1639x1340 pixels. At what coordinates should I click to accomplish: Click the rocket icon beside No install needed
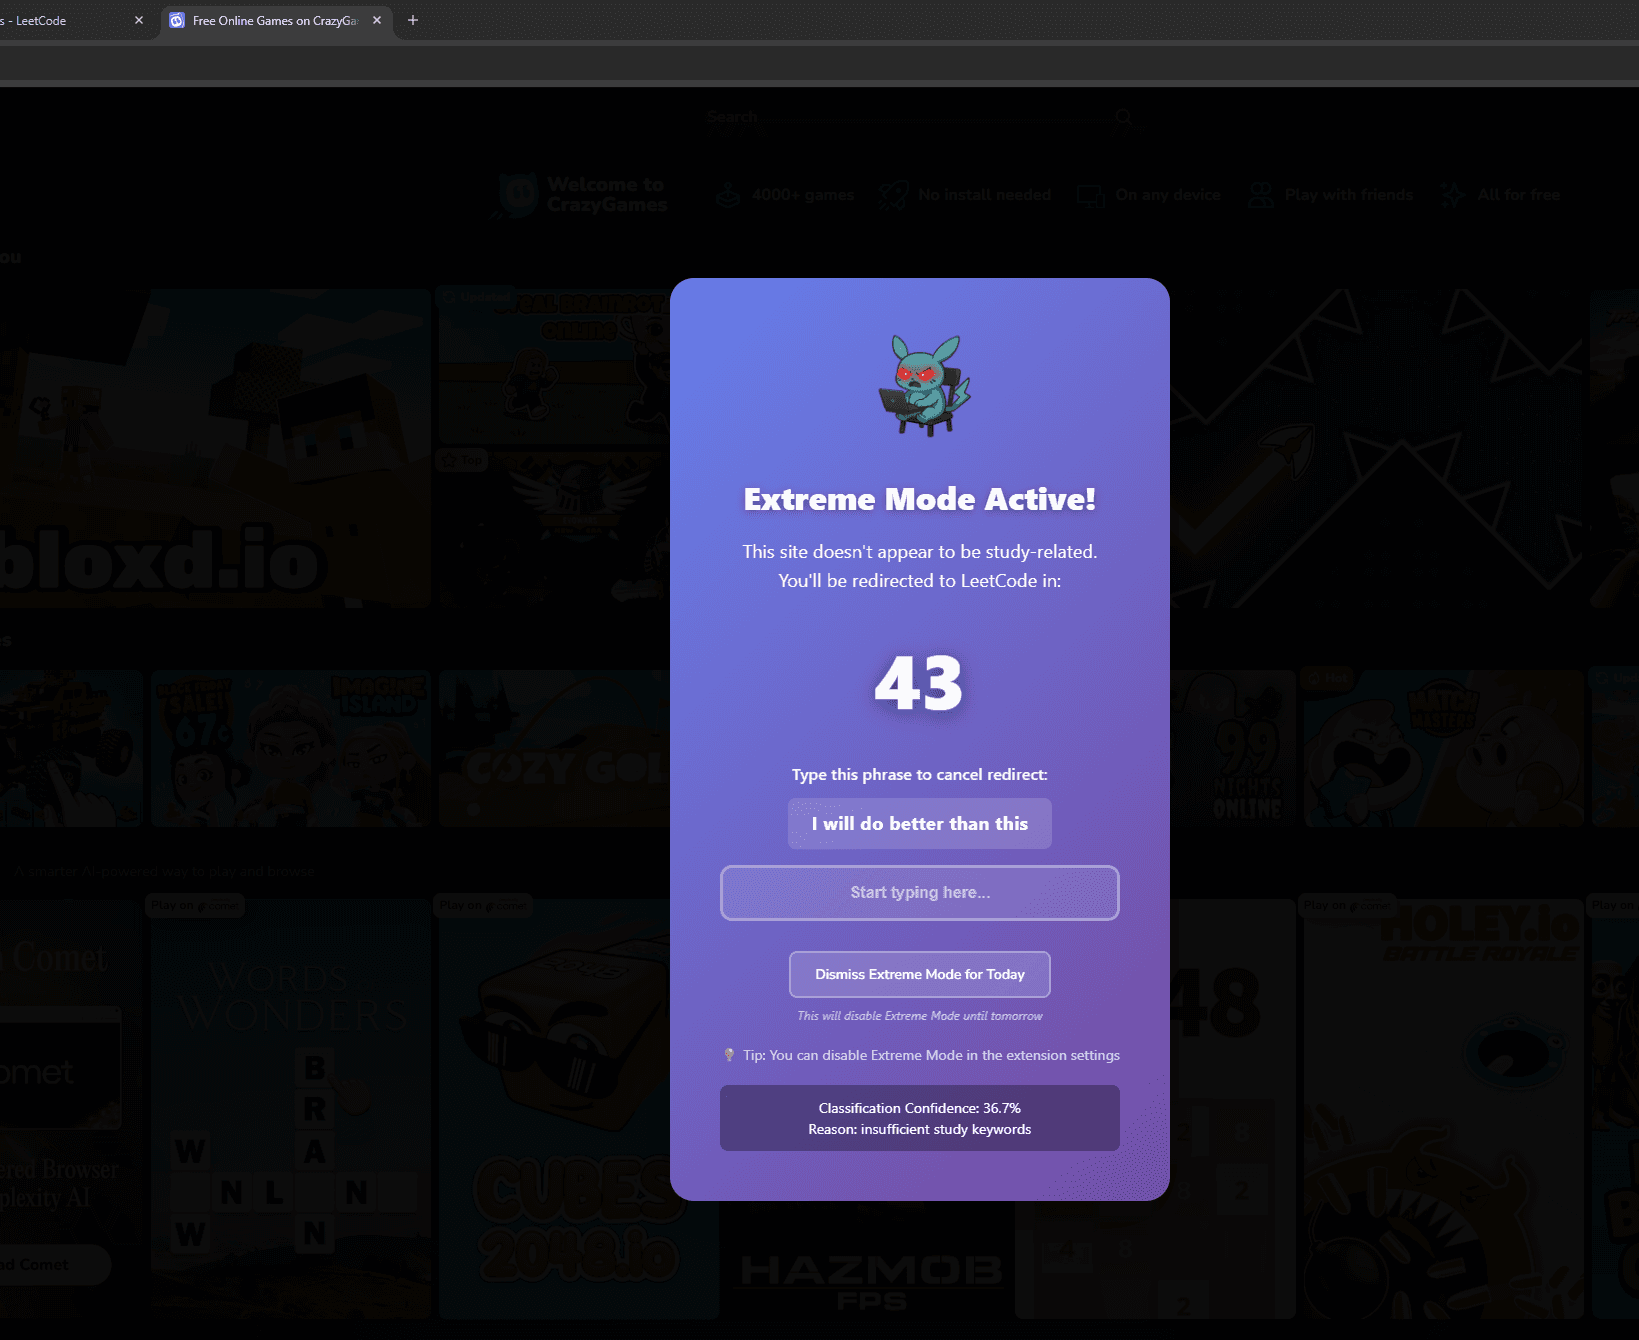[893, 193]
